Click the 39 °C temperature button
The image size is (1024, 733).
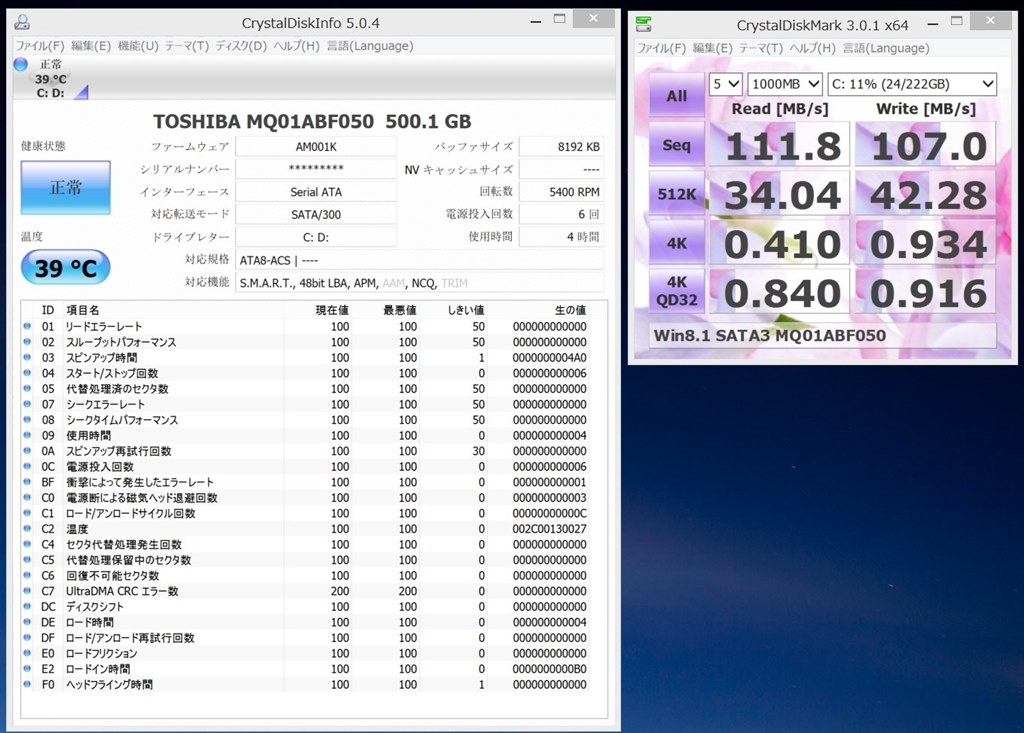65,267
